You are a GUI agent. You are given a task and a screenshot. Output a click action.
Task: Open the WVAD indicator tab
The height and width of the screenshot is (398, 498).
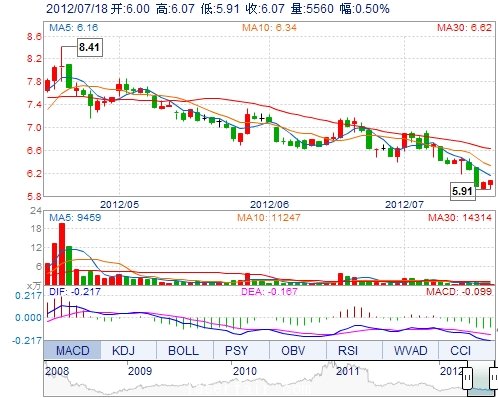[x=410, y=350]
